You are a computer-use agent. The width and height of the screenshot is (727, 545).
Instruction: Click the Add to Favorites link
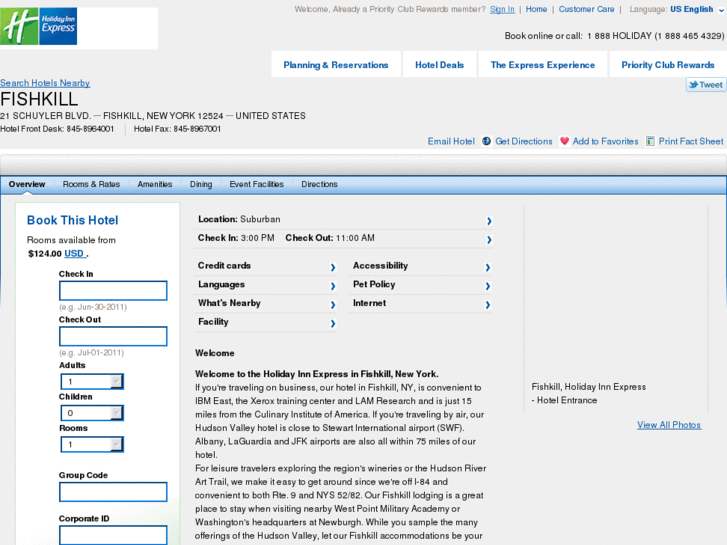606,141
